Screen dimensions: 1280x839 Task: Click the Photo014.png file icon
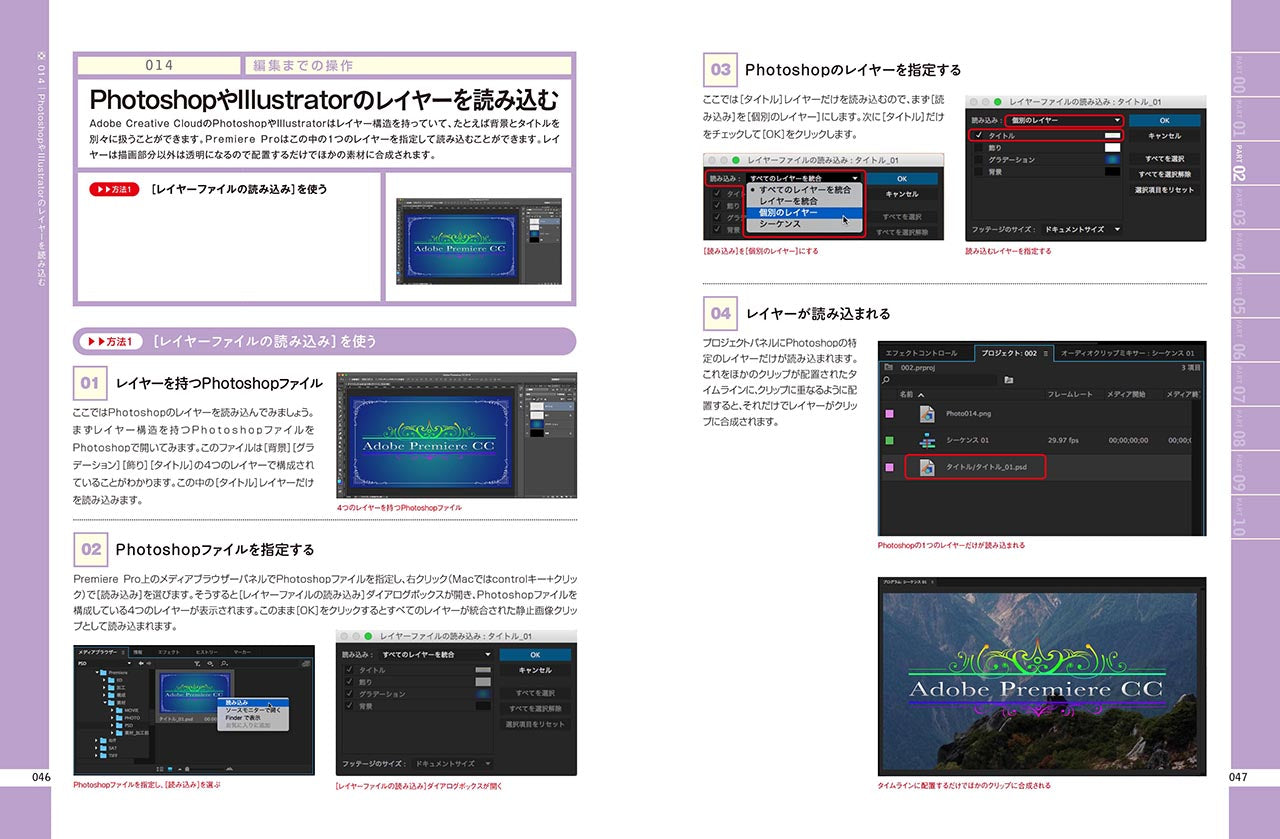point(926,413)
